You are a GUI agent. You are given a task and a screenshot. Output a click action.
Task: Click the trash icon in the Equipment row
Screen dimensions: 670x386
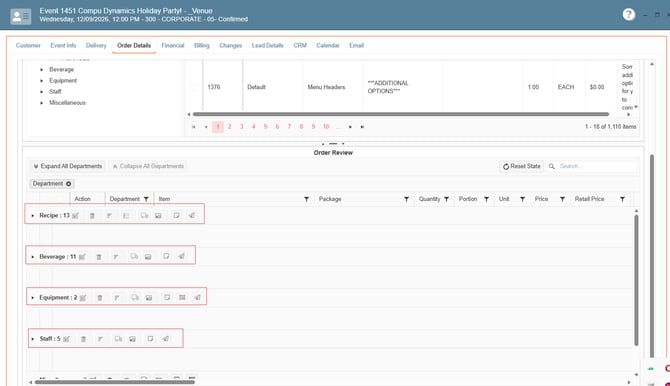pyautogui.click(x=100, y=298)
